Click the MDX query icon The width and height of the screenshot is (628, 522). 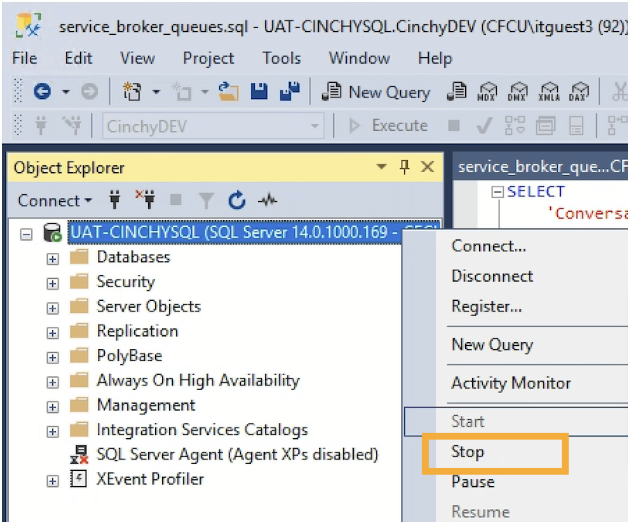[487, 92]
